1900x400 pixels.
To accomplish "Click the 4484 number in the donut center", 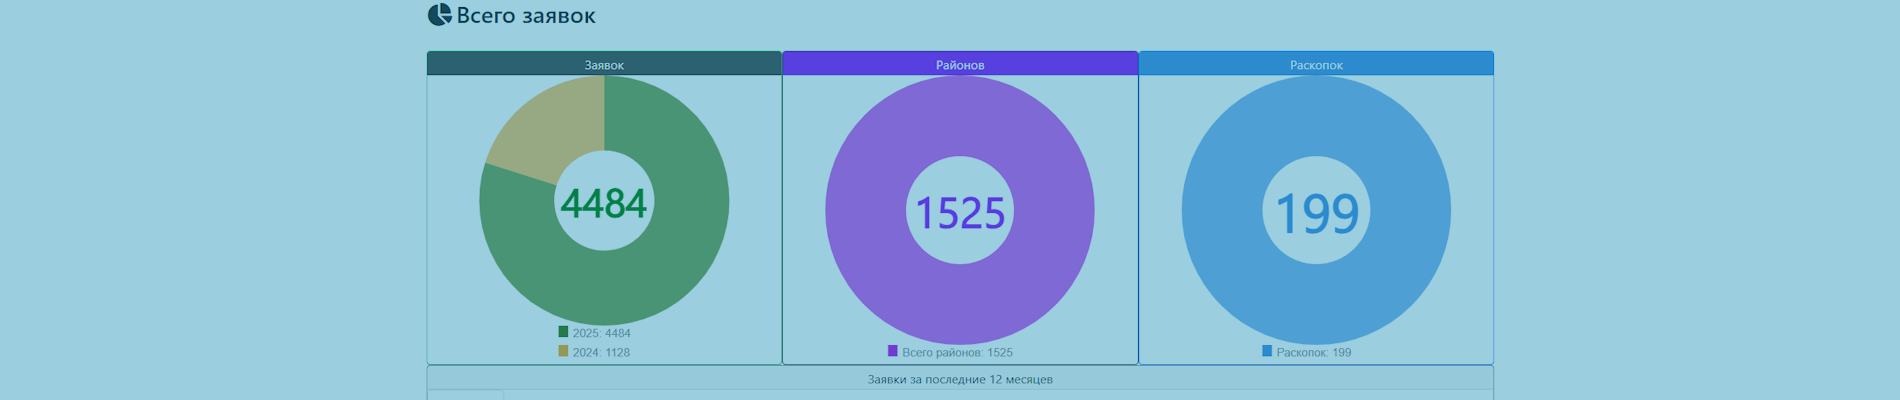I will pos(604,204).
